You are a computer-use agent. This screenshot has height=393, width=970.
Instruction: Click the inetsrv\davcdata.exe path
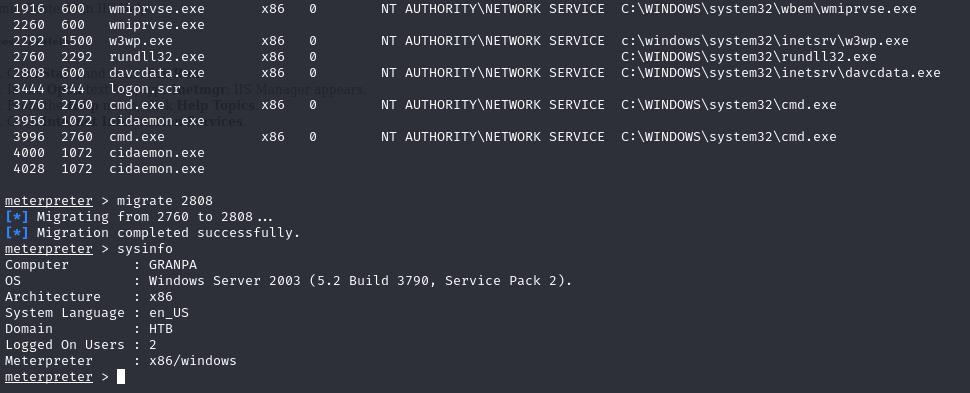[x=781, y=72]
